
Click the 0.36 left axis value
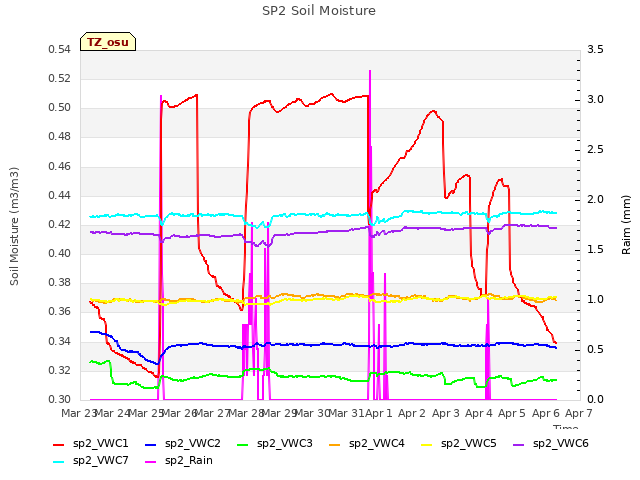coord(60,312)
